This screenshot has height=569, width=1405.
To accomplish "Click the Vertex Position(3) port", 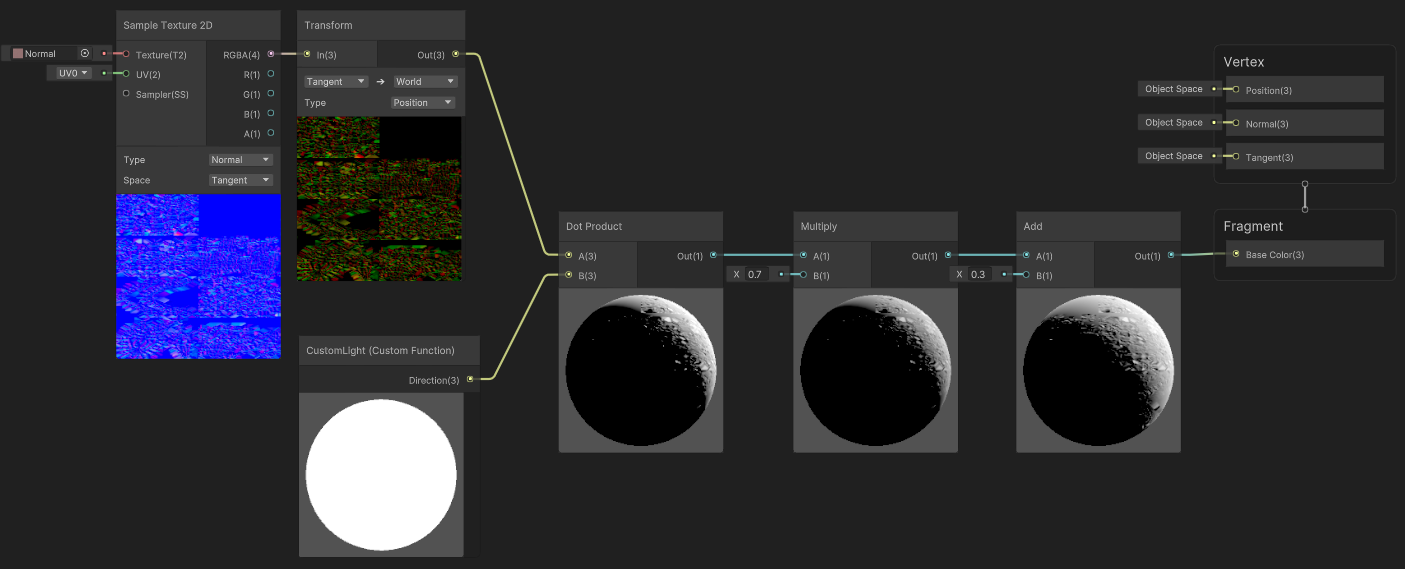I will 1236,89.
